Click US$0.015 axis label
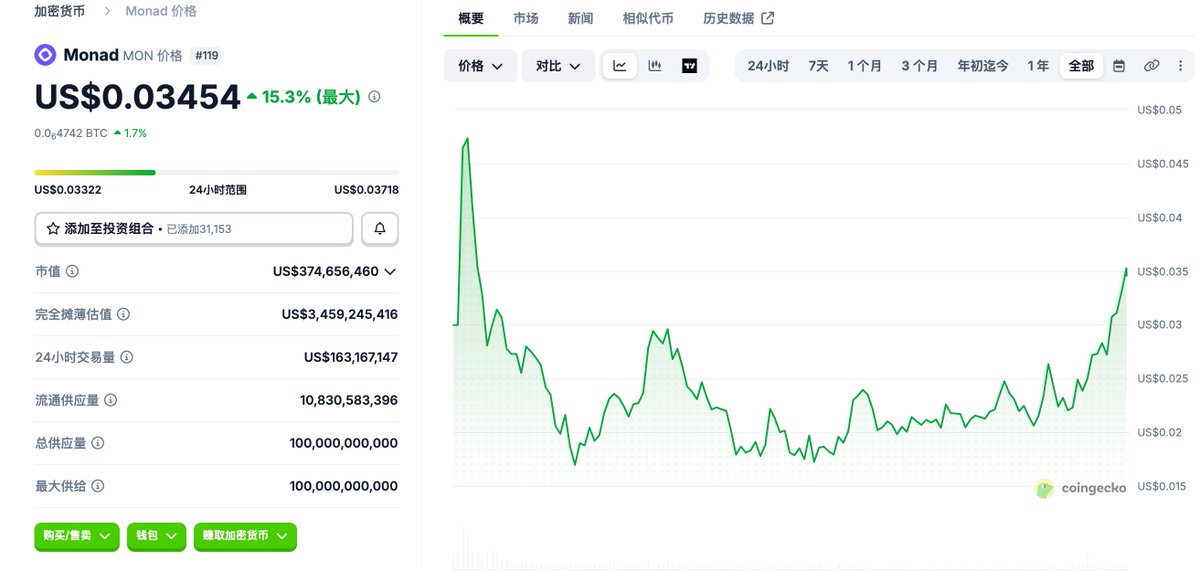This screenshot has width=1200, height=571. click(1162, 487)
